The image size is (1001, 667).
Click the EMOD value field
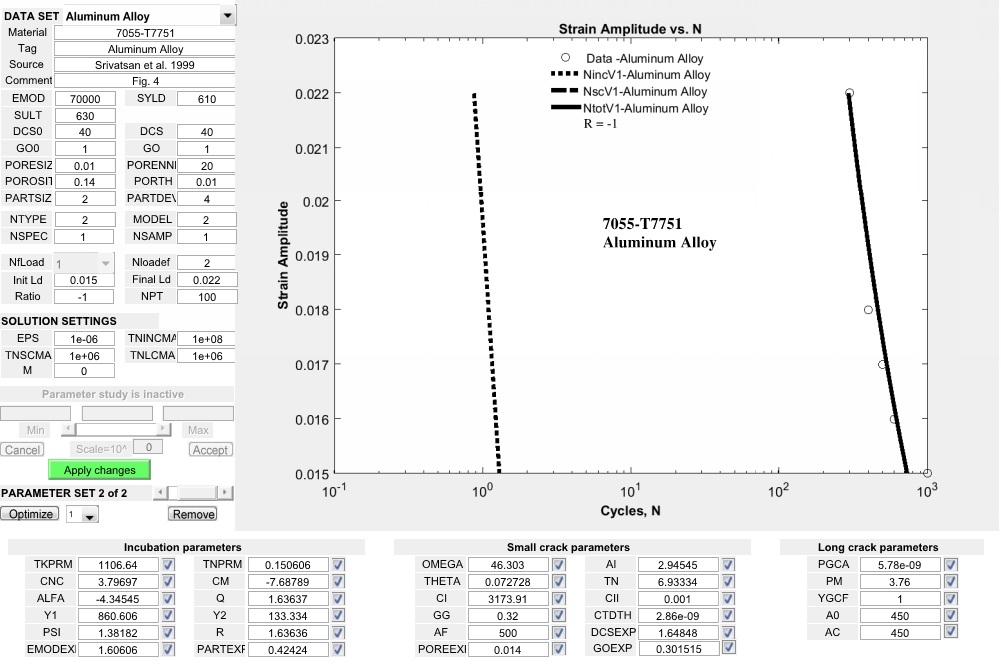click(84, 99)
